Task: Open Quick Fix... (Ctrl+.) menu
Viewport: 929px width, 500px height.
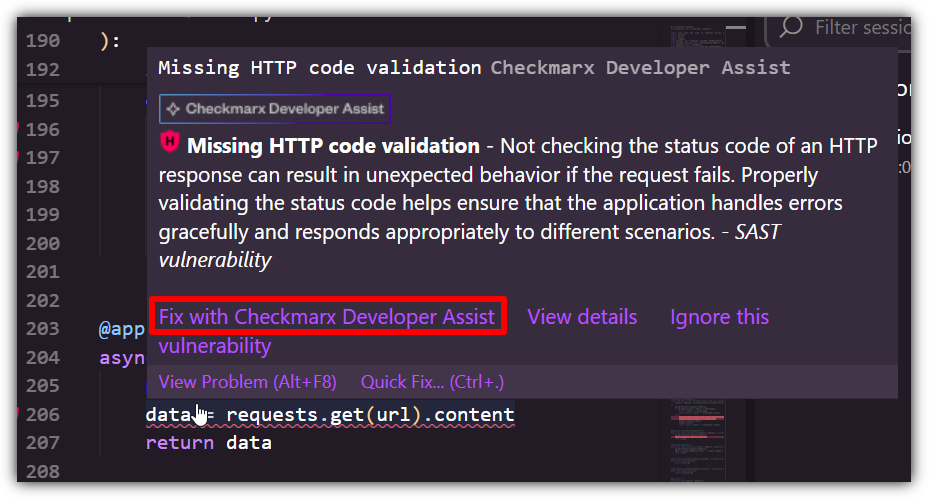Action: click(x=432, y=382)
